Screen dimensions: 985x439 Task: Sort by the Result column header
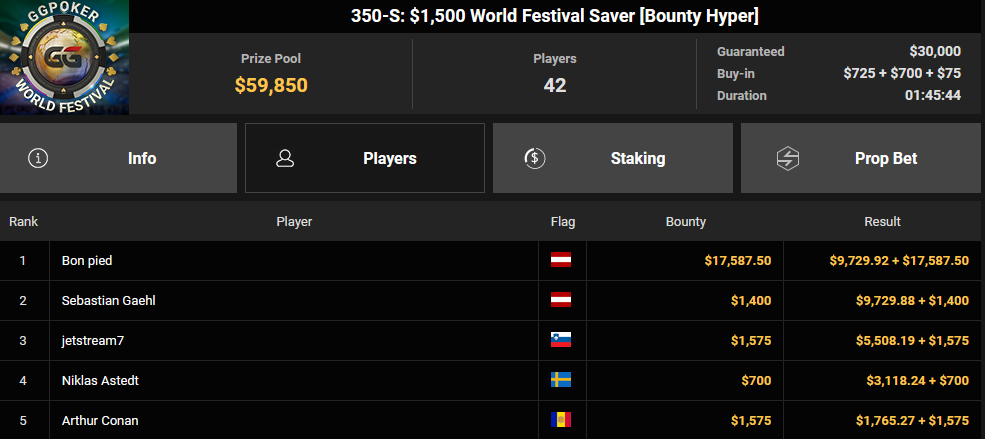click(883, 222)
